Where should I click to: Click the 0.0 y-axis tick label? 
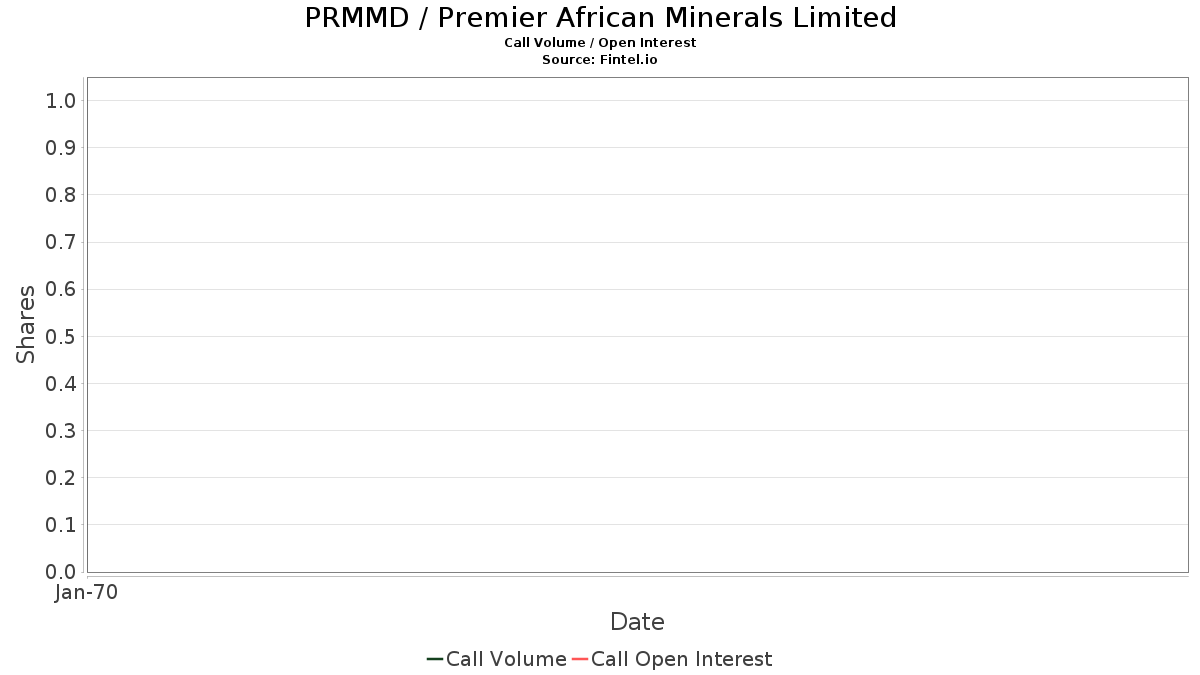point(61,572)
